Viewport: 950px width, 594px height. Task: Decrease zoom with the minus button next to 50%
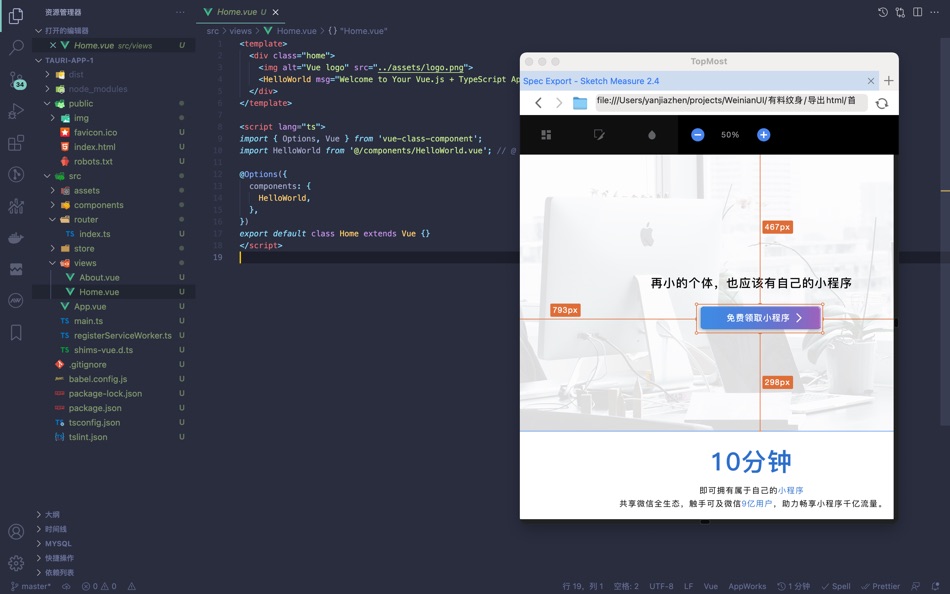697,134
